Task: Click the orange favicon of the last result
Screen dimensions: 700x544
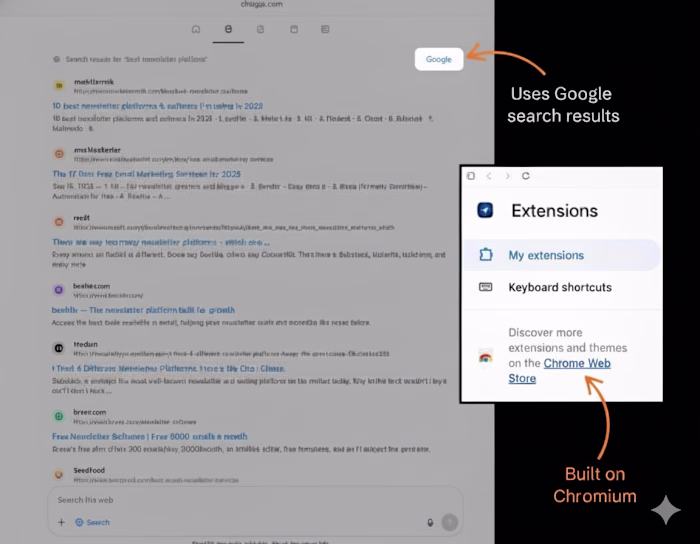Action: click(58, 474)
